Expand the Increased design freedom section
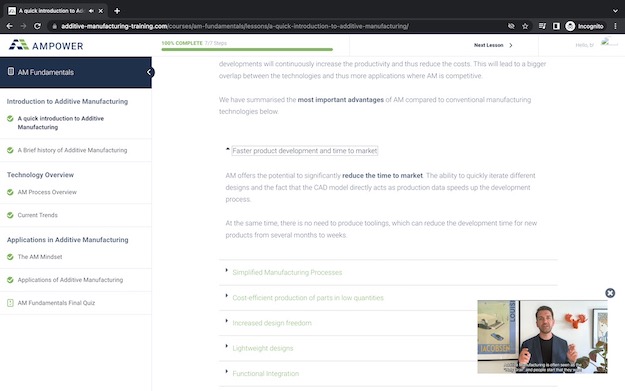 pos(272,323)
